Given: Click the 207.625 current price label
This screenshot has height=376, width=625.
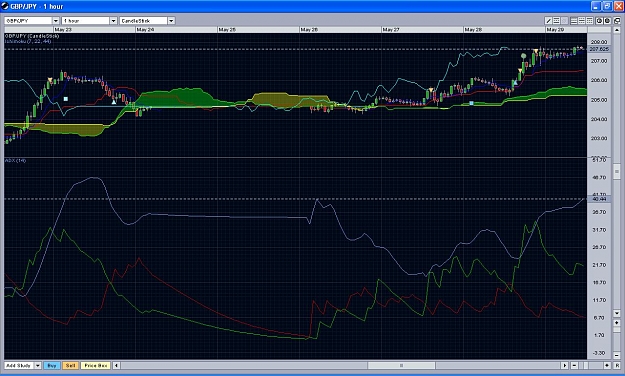Looking at the screenshot, I should (x=599, y=49).
